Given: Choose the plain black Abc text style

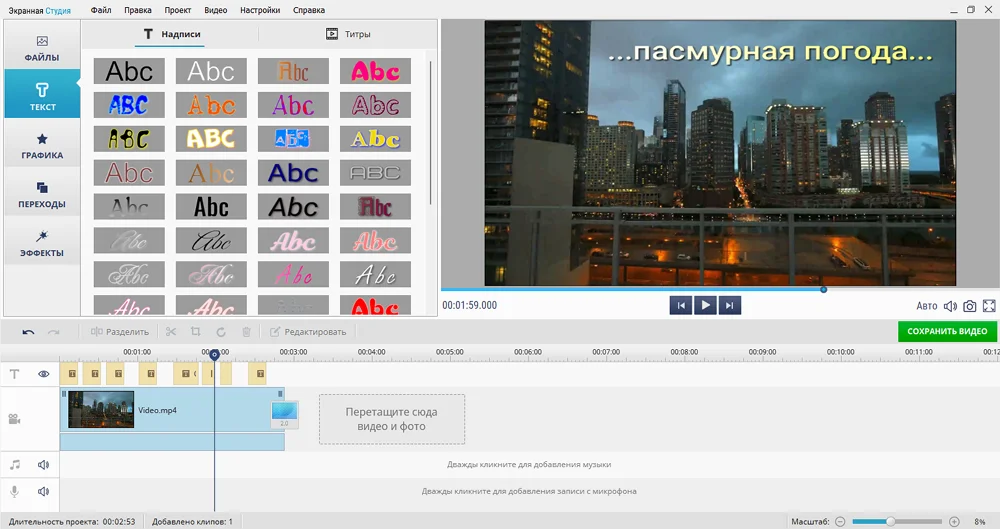Looking at the screenshot, I should [x=129, y=71].
